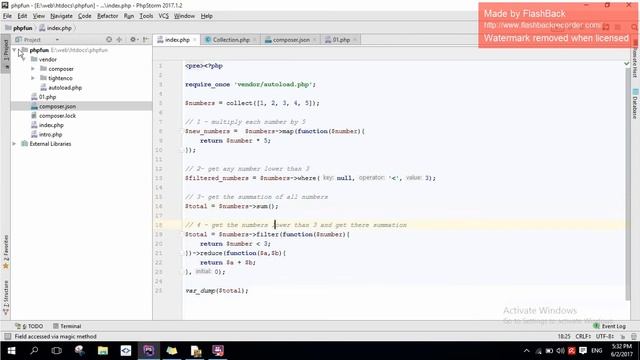Open Task View on taskbar

click(x=57, y=351)
